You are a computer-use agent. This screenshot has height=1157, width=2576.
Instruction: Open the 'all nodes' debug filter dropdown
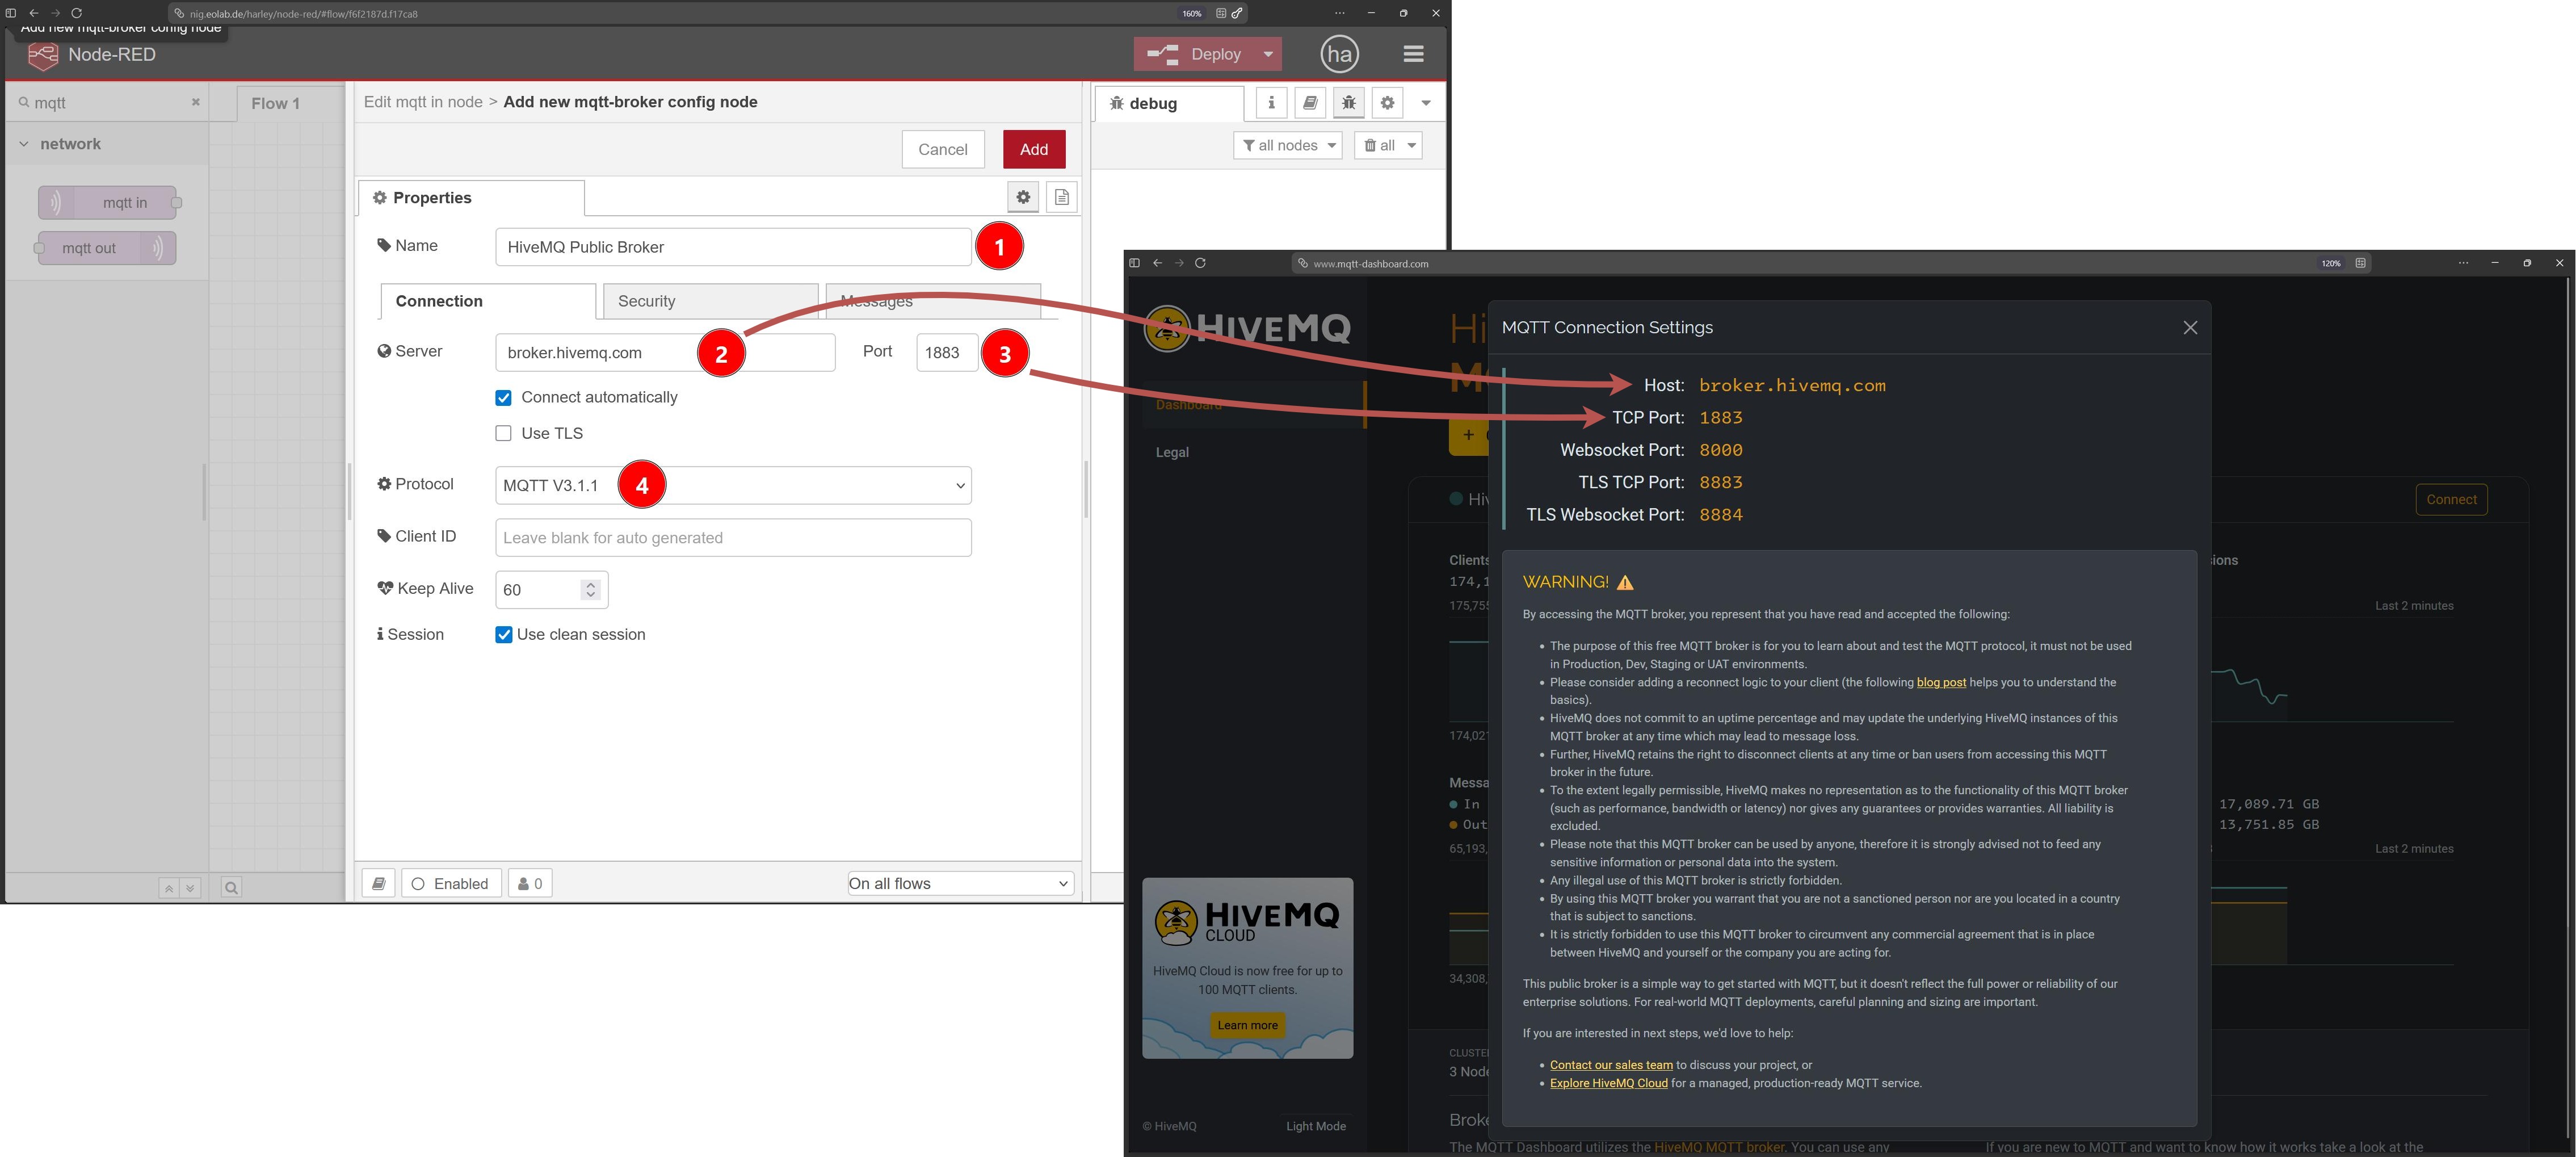tap(1288, 146)
